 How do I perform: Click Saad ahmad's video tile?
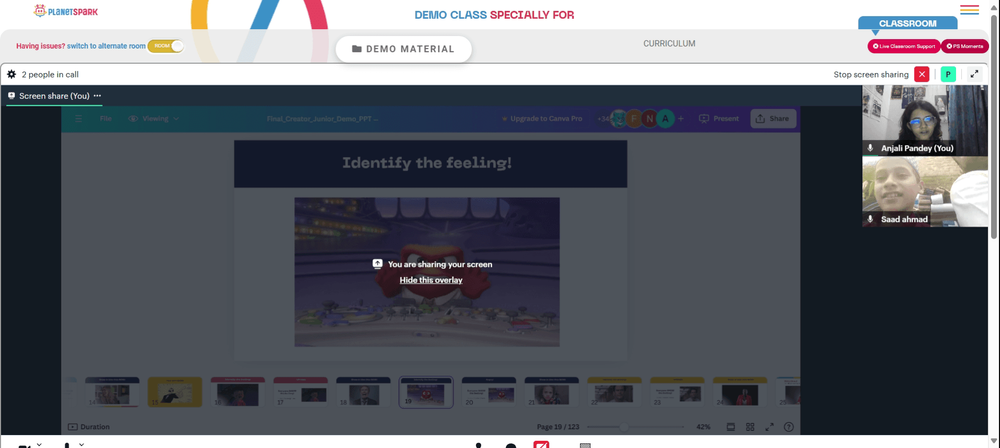(925, 191)
